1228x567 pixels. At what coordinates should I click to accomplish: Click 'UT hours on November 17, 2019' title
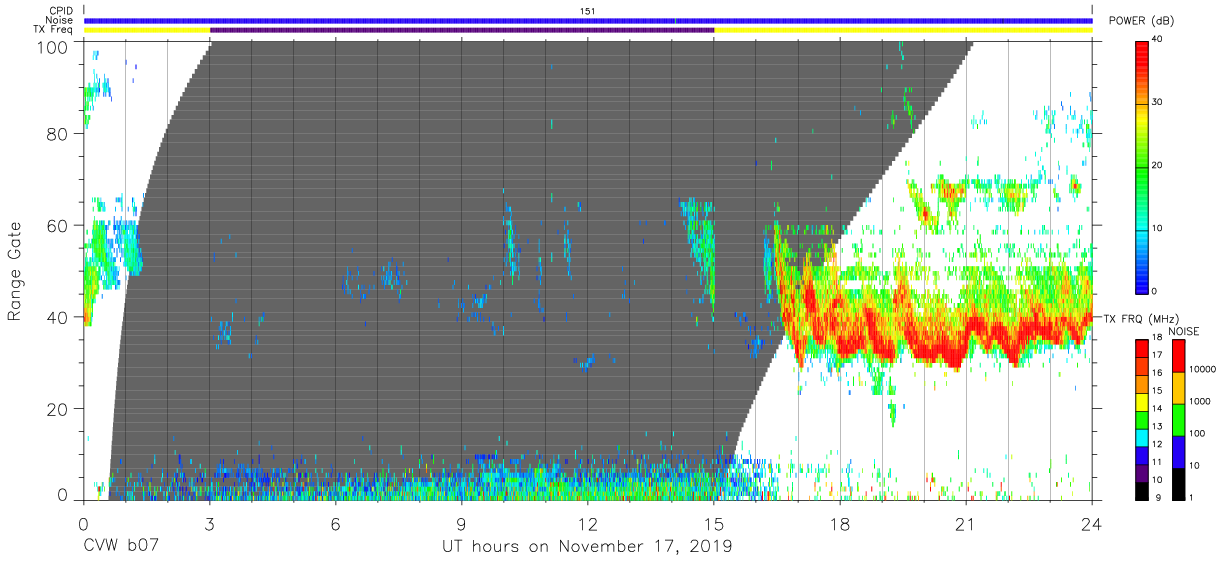(x=587, y=547)
